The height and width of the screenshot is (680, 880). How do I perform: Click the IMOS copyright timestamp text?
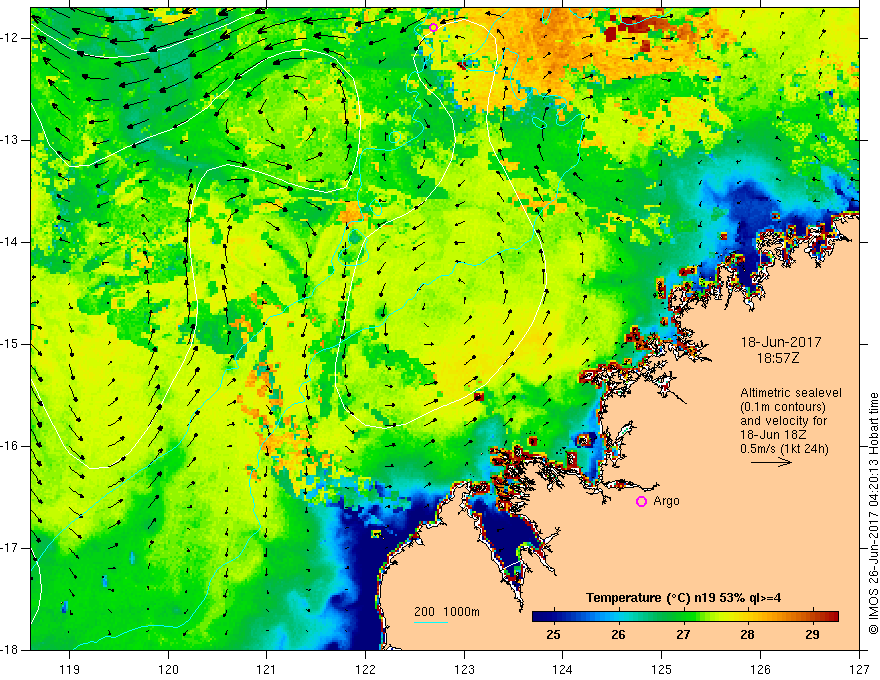873,514
